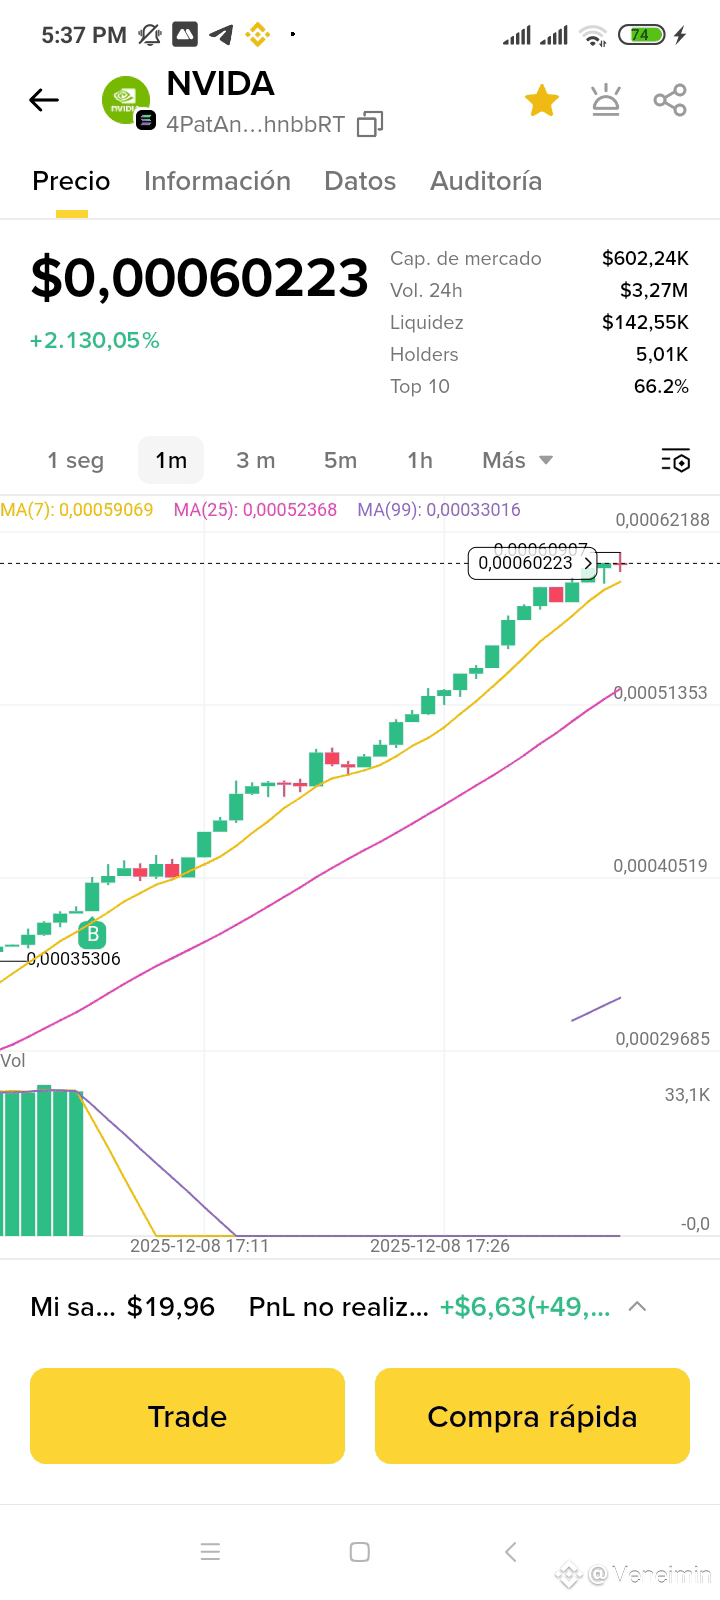Tap the battery indicator in status bar

[x=641, y=35]
